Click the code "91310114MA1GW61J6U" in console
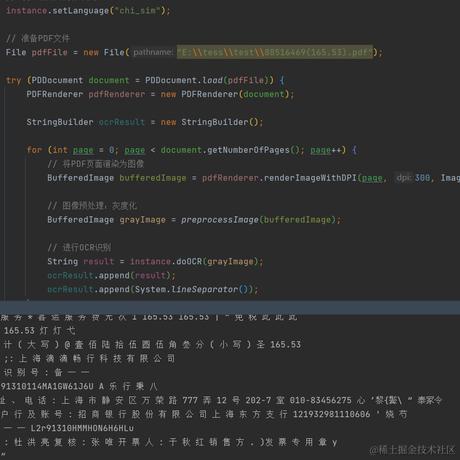 coord(47,386)
